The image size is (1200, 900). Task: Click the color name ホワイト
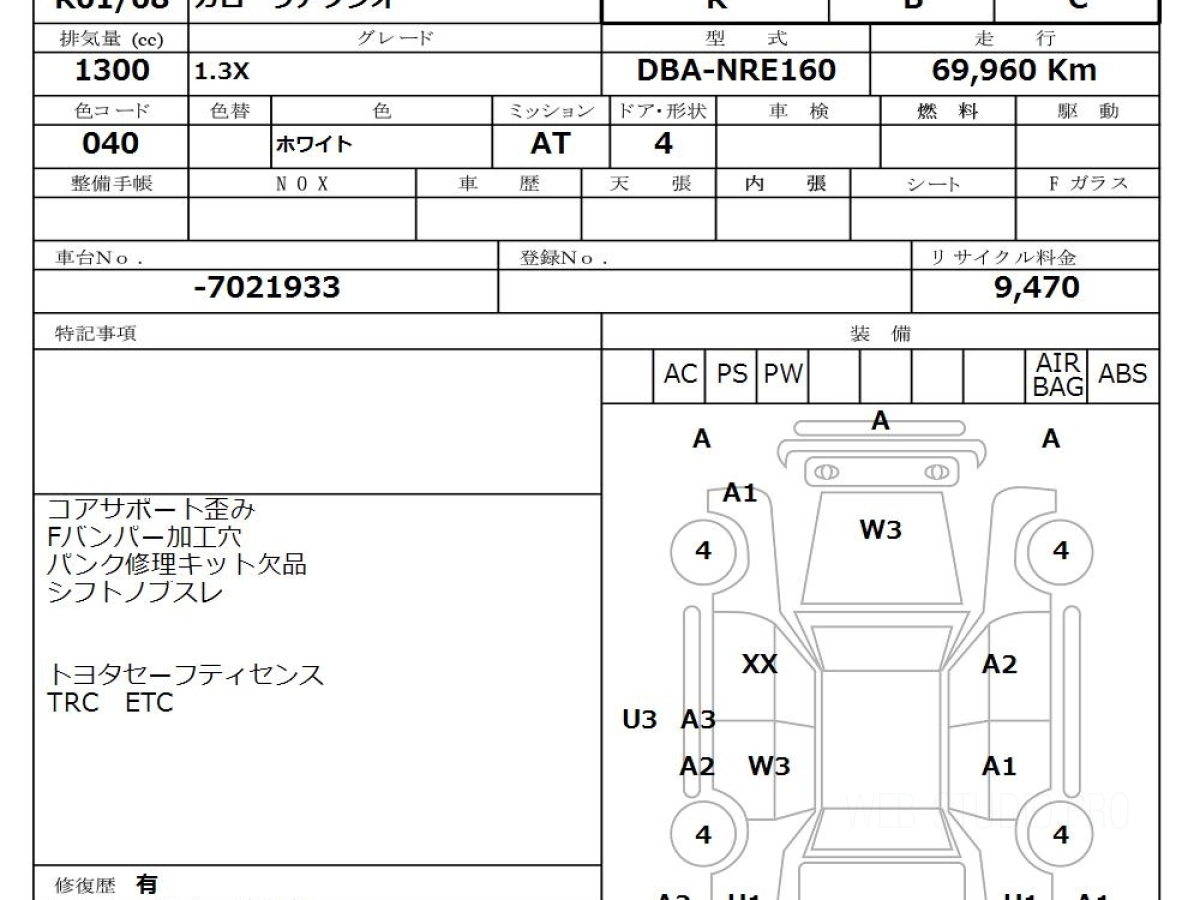pyautogui.click(x=314, y=145)
